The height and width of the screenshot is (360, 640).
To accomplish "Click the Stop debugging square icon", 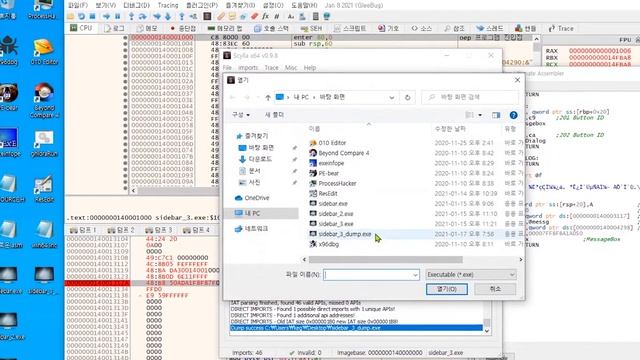I will tap(93, 16).
